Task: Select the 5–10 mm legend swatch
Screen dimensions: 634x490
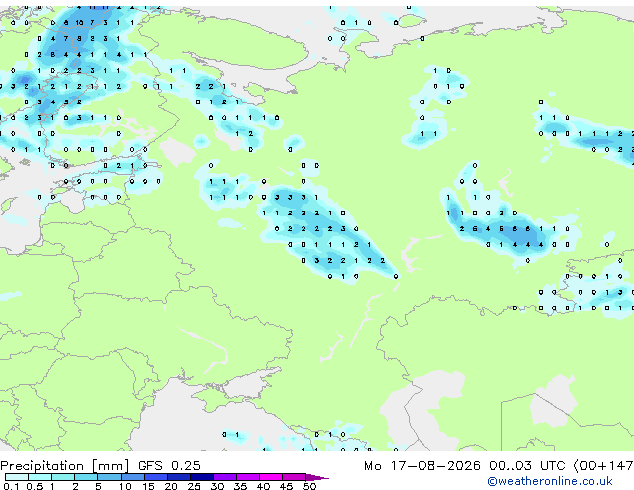Action: [109, 477]
